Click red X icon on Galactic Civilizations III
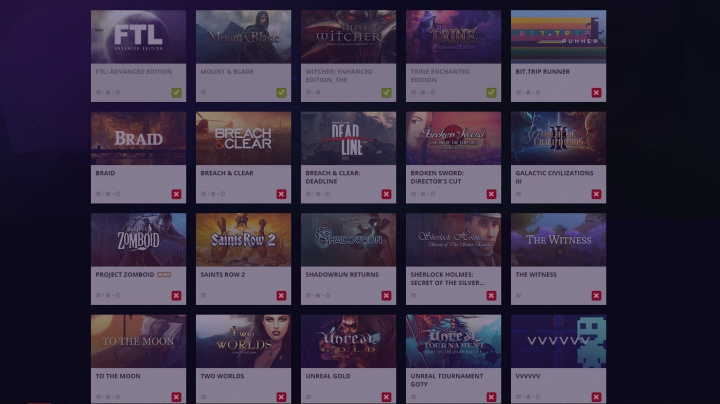Image resolution: width=720 pixels, height=404 pixels. 596,194
